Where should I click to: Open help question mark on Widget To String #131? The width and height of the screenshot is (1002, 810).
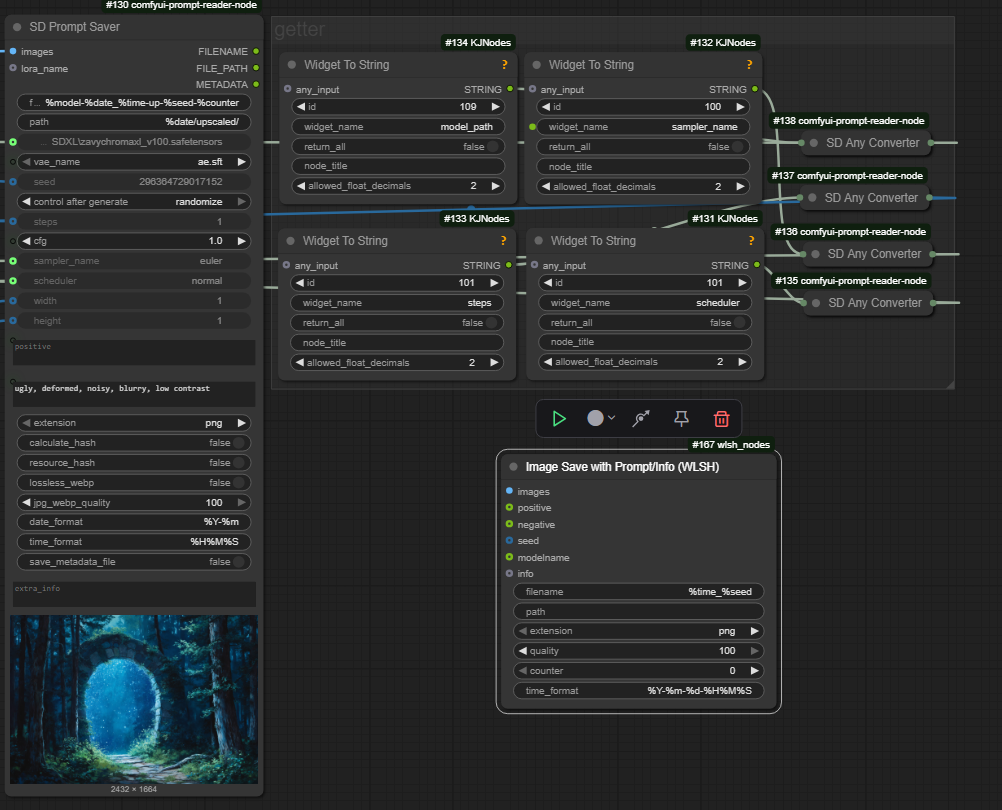tap(752, 241)
